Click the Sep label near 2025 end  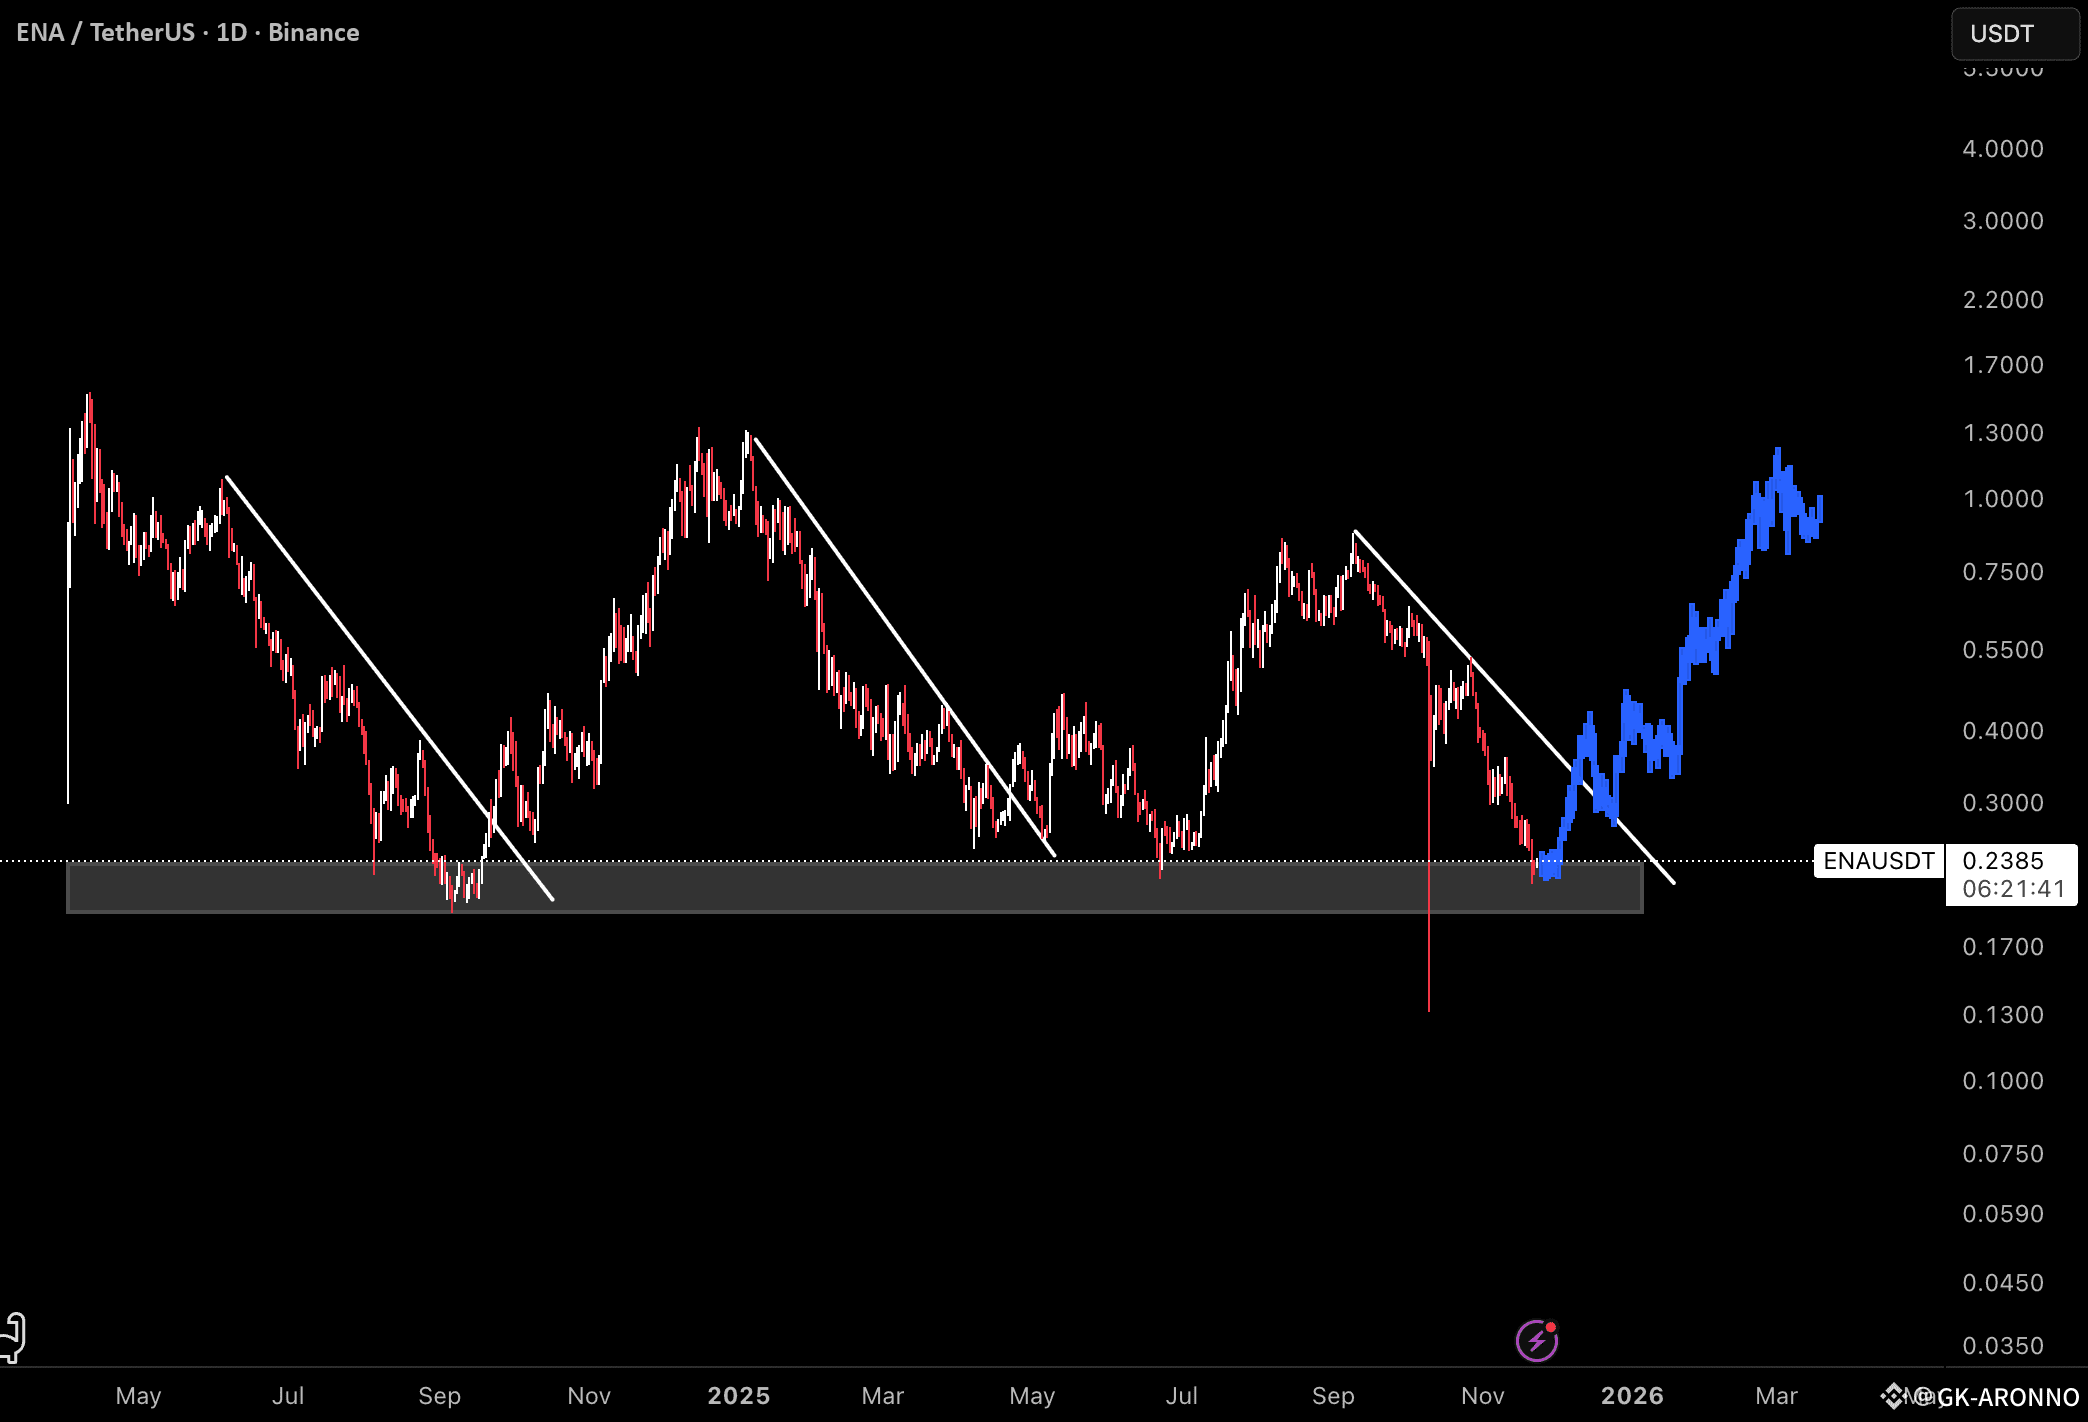click(x=1332, y=1396)
